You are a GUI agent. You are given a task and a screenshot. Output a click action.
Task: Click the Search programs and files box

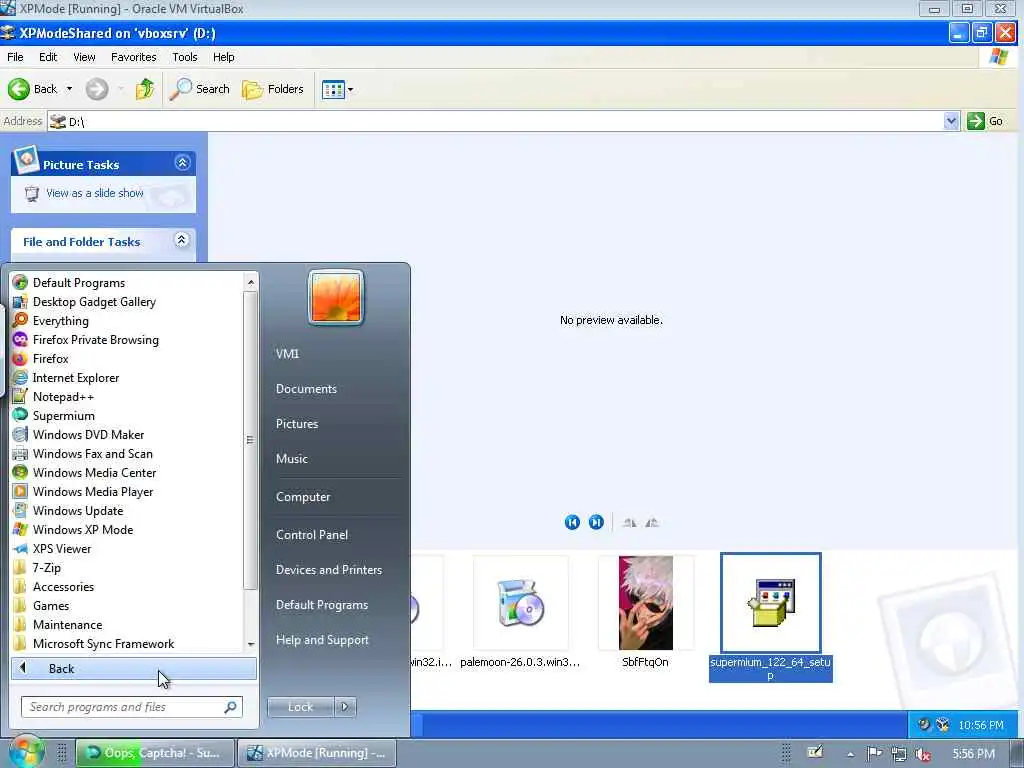point(132,707)
